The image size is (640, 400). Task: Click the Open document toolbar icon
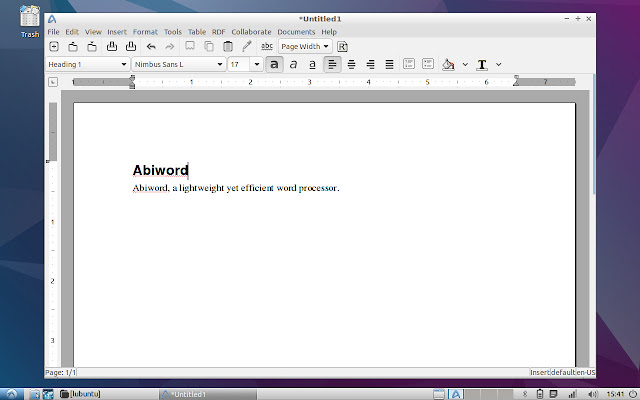click(73, 47)
